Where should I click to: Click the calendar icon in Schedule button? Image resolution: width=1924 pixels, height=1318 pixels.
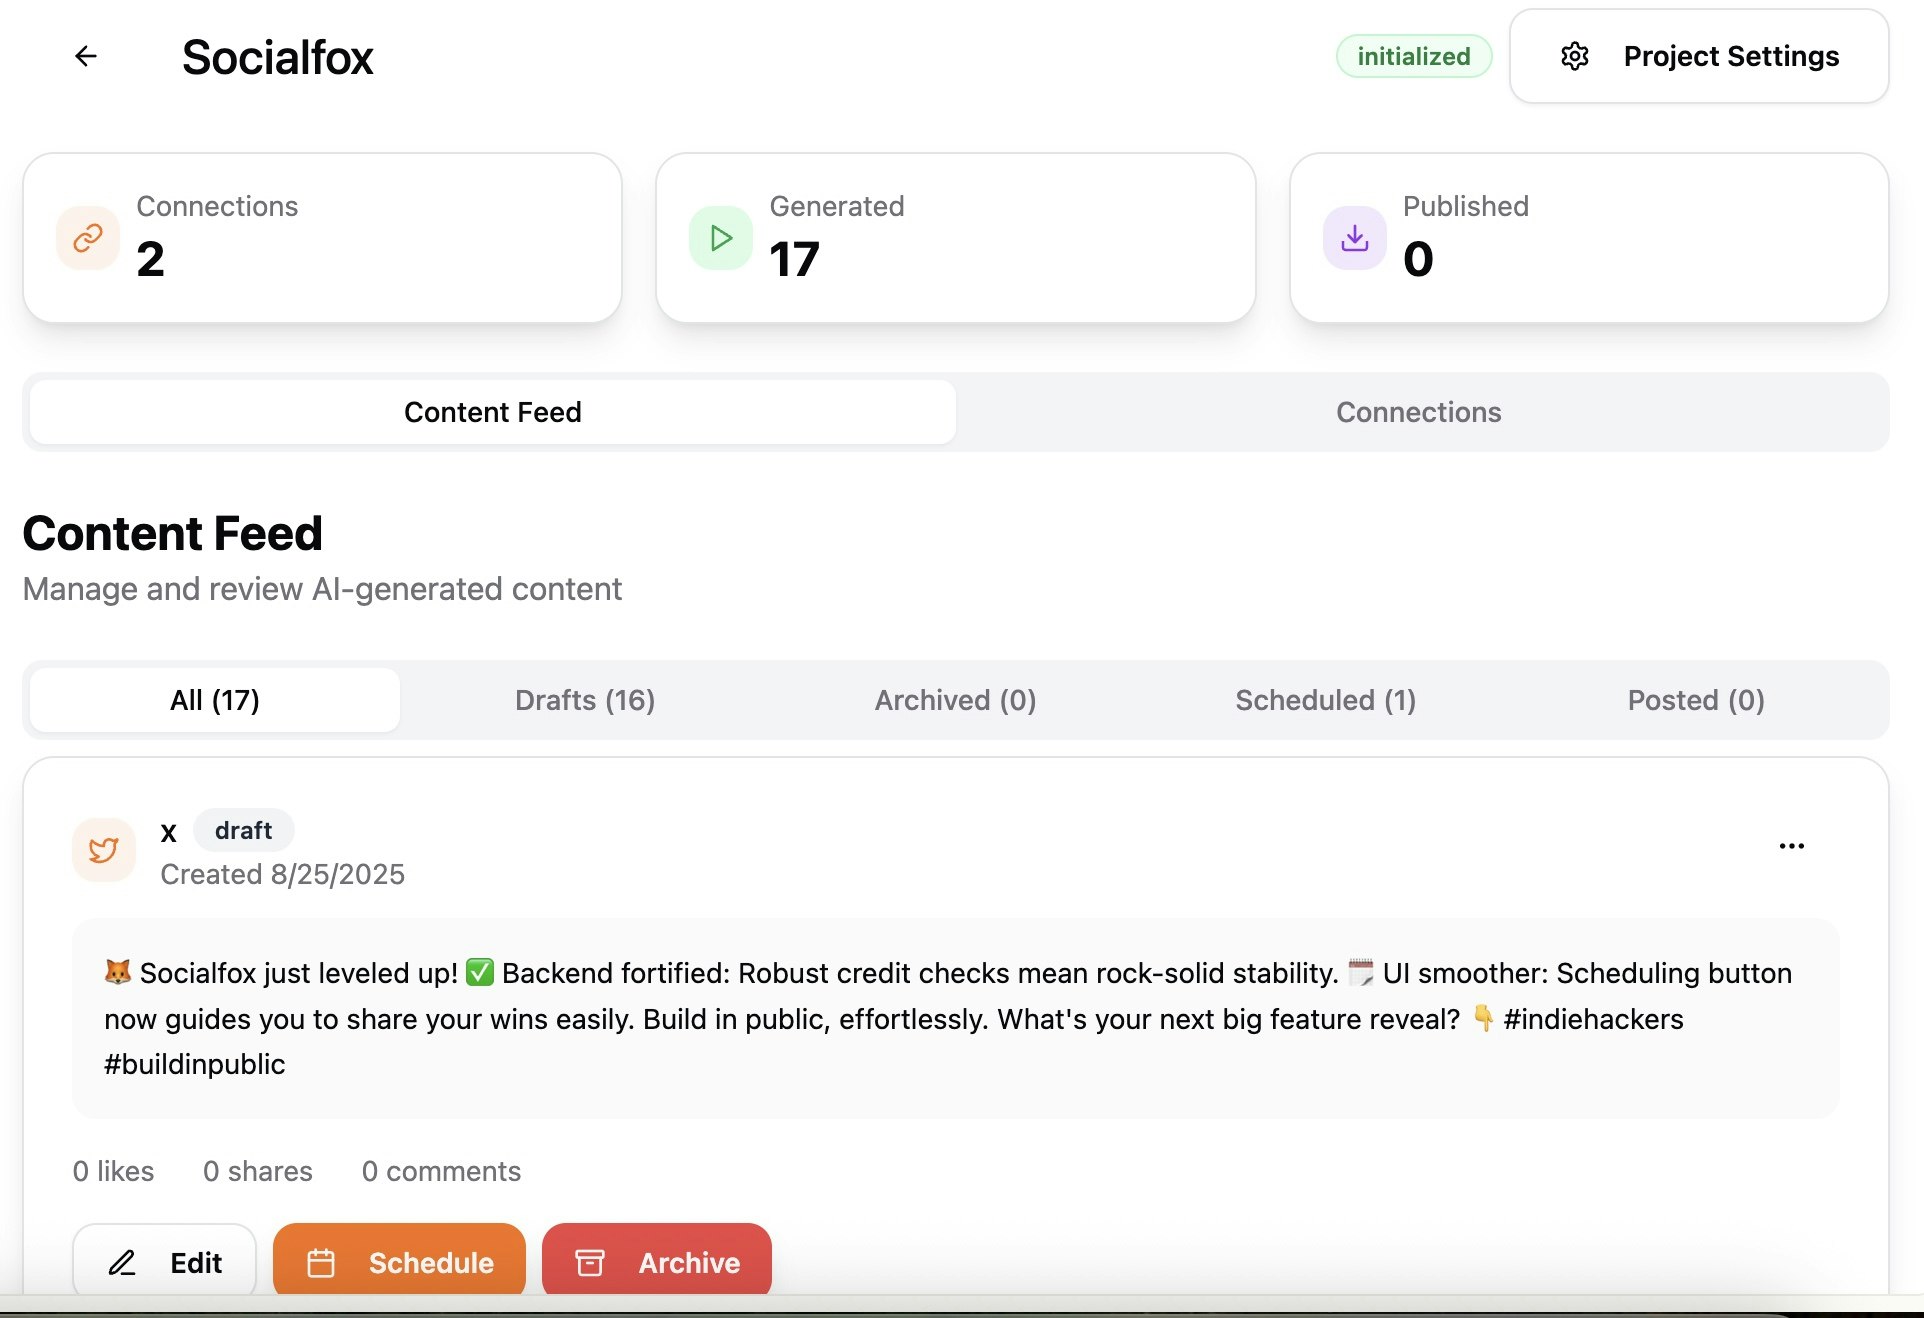click(x=321, y=1263)
